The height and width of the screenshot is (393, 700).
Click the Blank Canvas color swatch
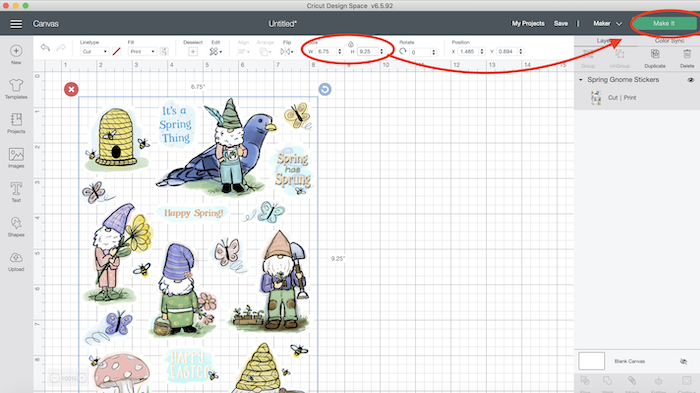pyautogui.click(x=592, y=361)
